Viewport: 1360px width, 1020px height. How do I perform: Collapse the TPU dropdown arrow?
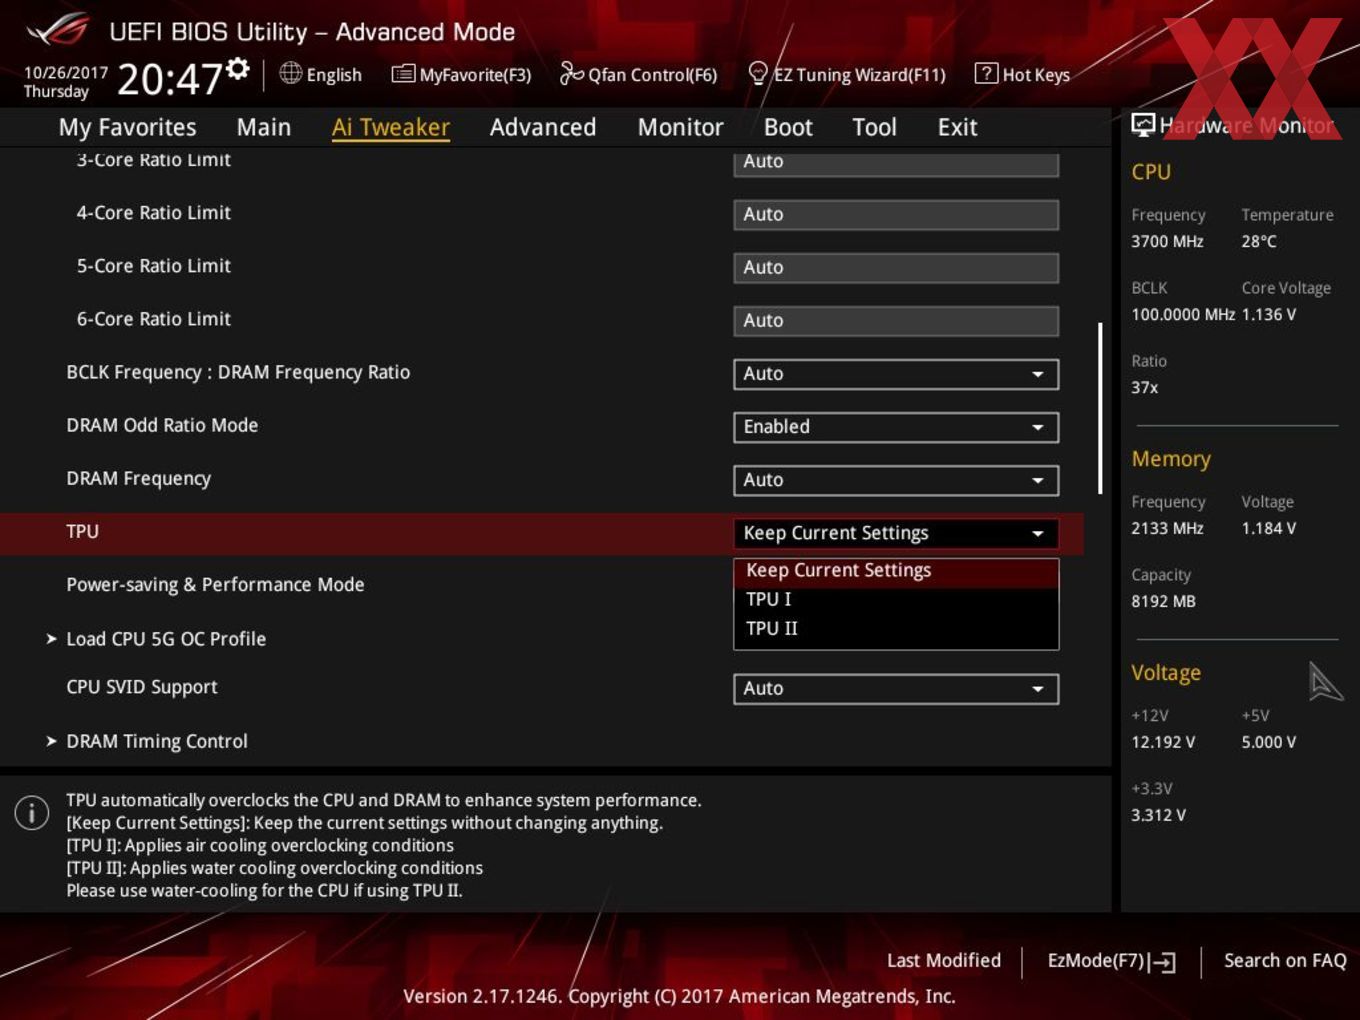[x=1038, y=534]
